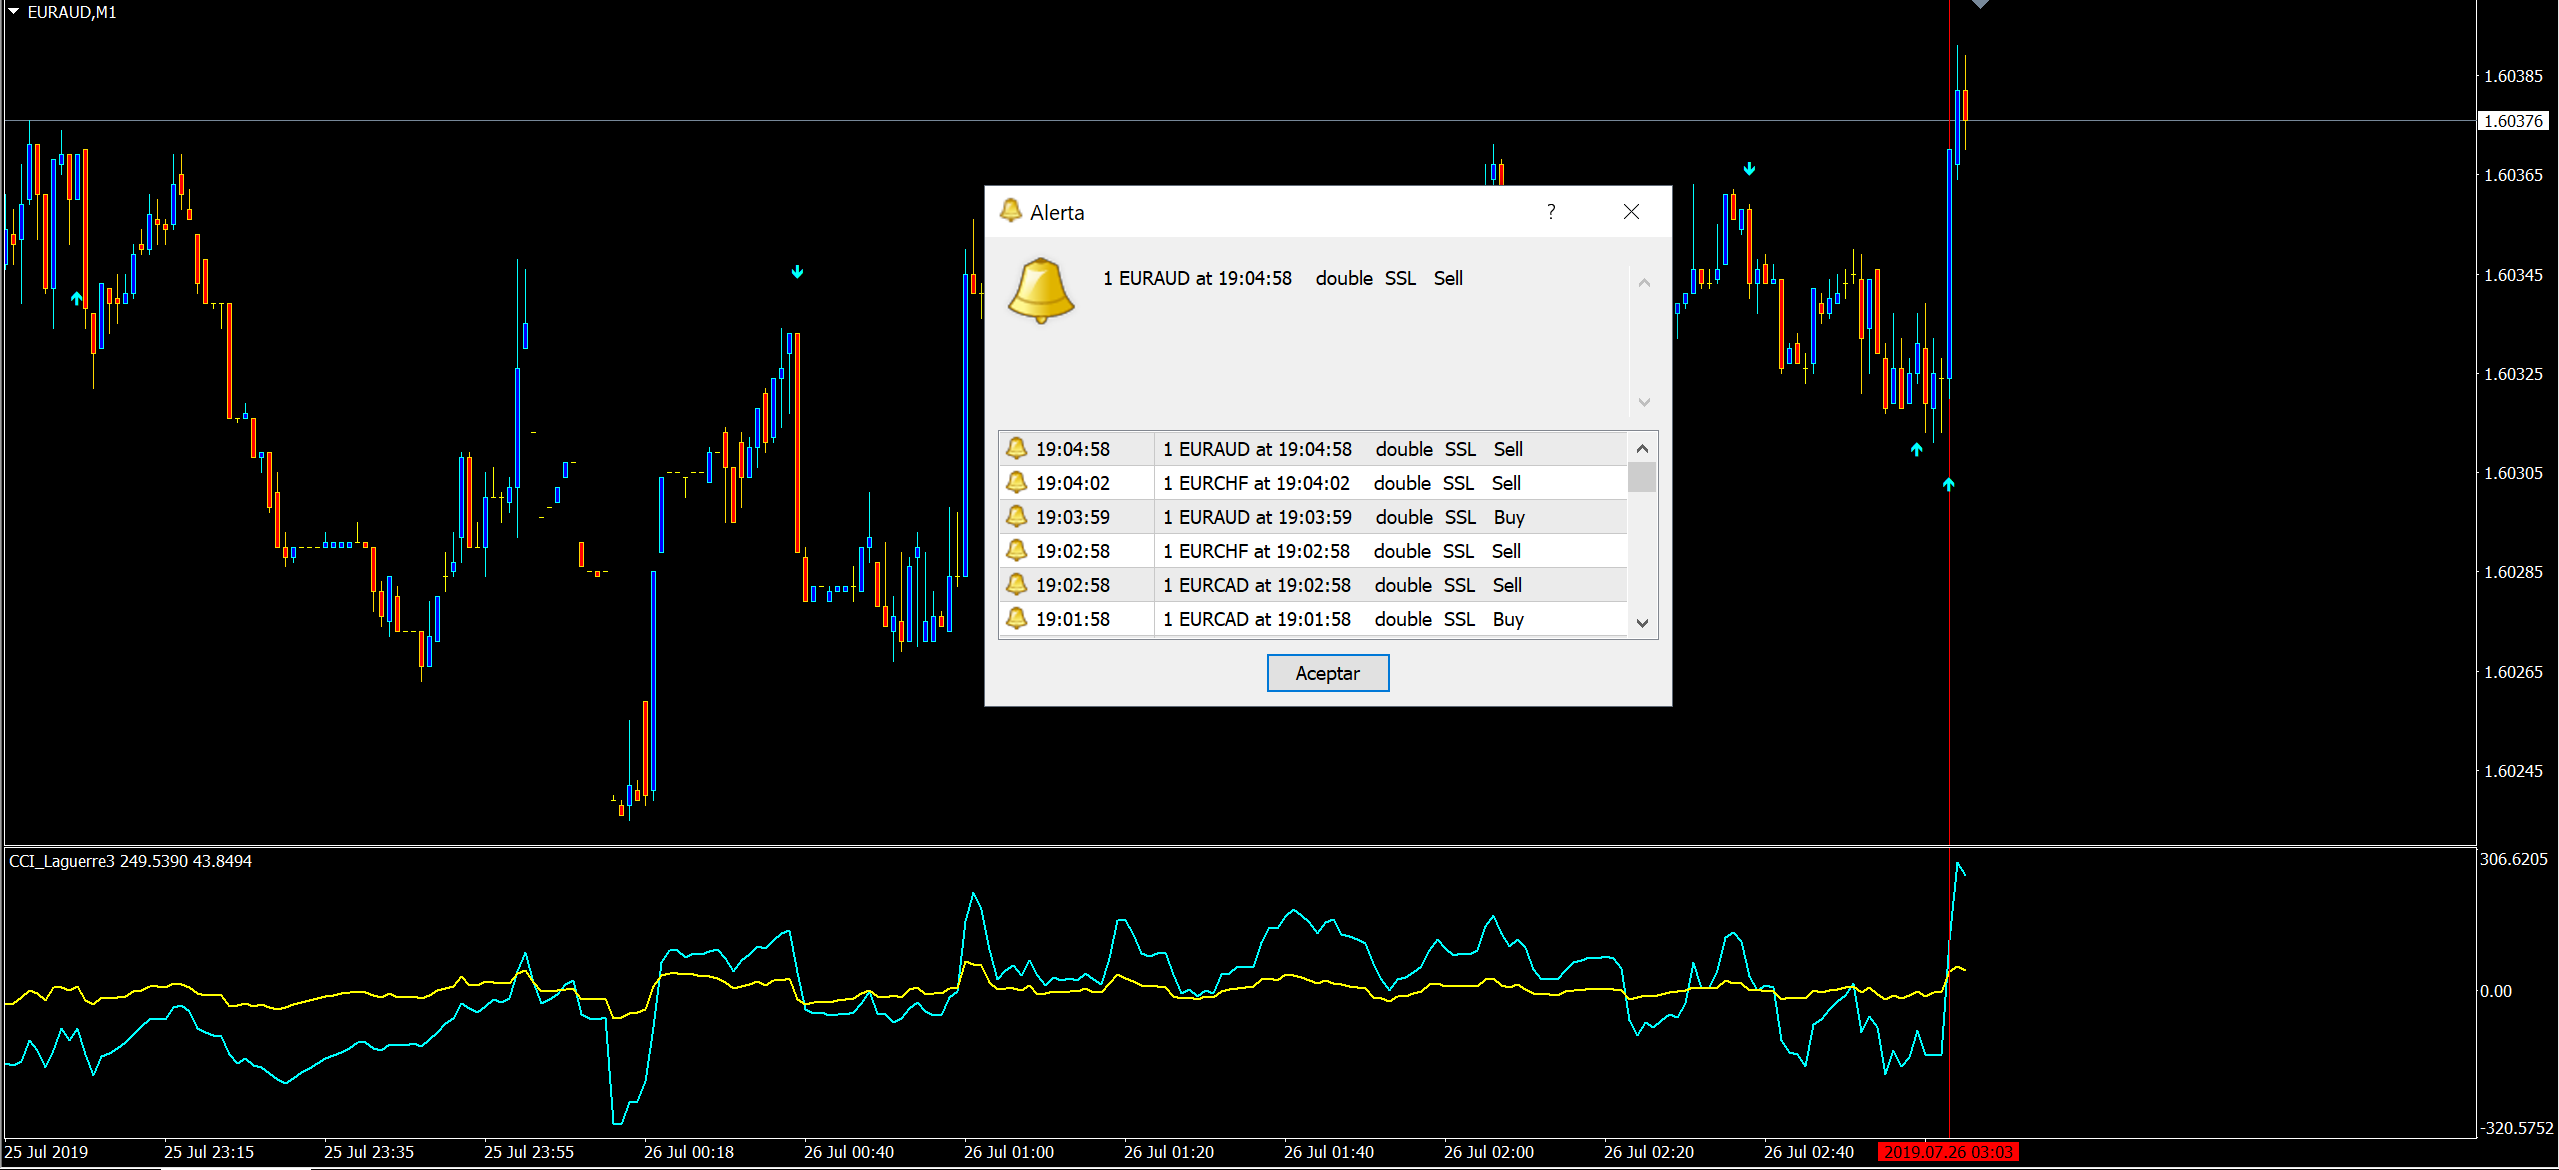
Task: Click bell icon of 19:03:59 alert row
Action: tap(1016, 516)
